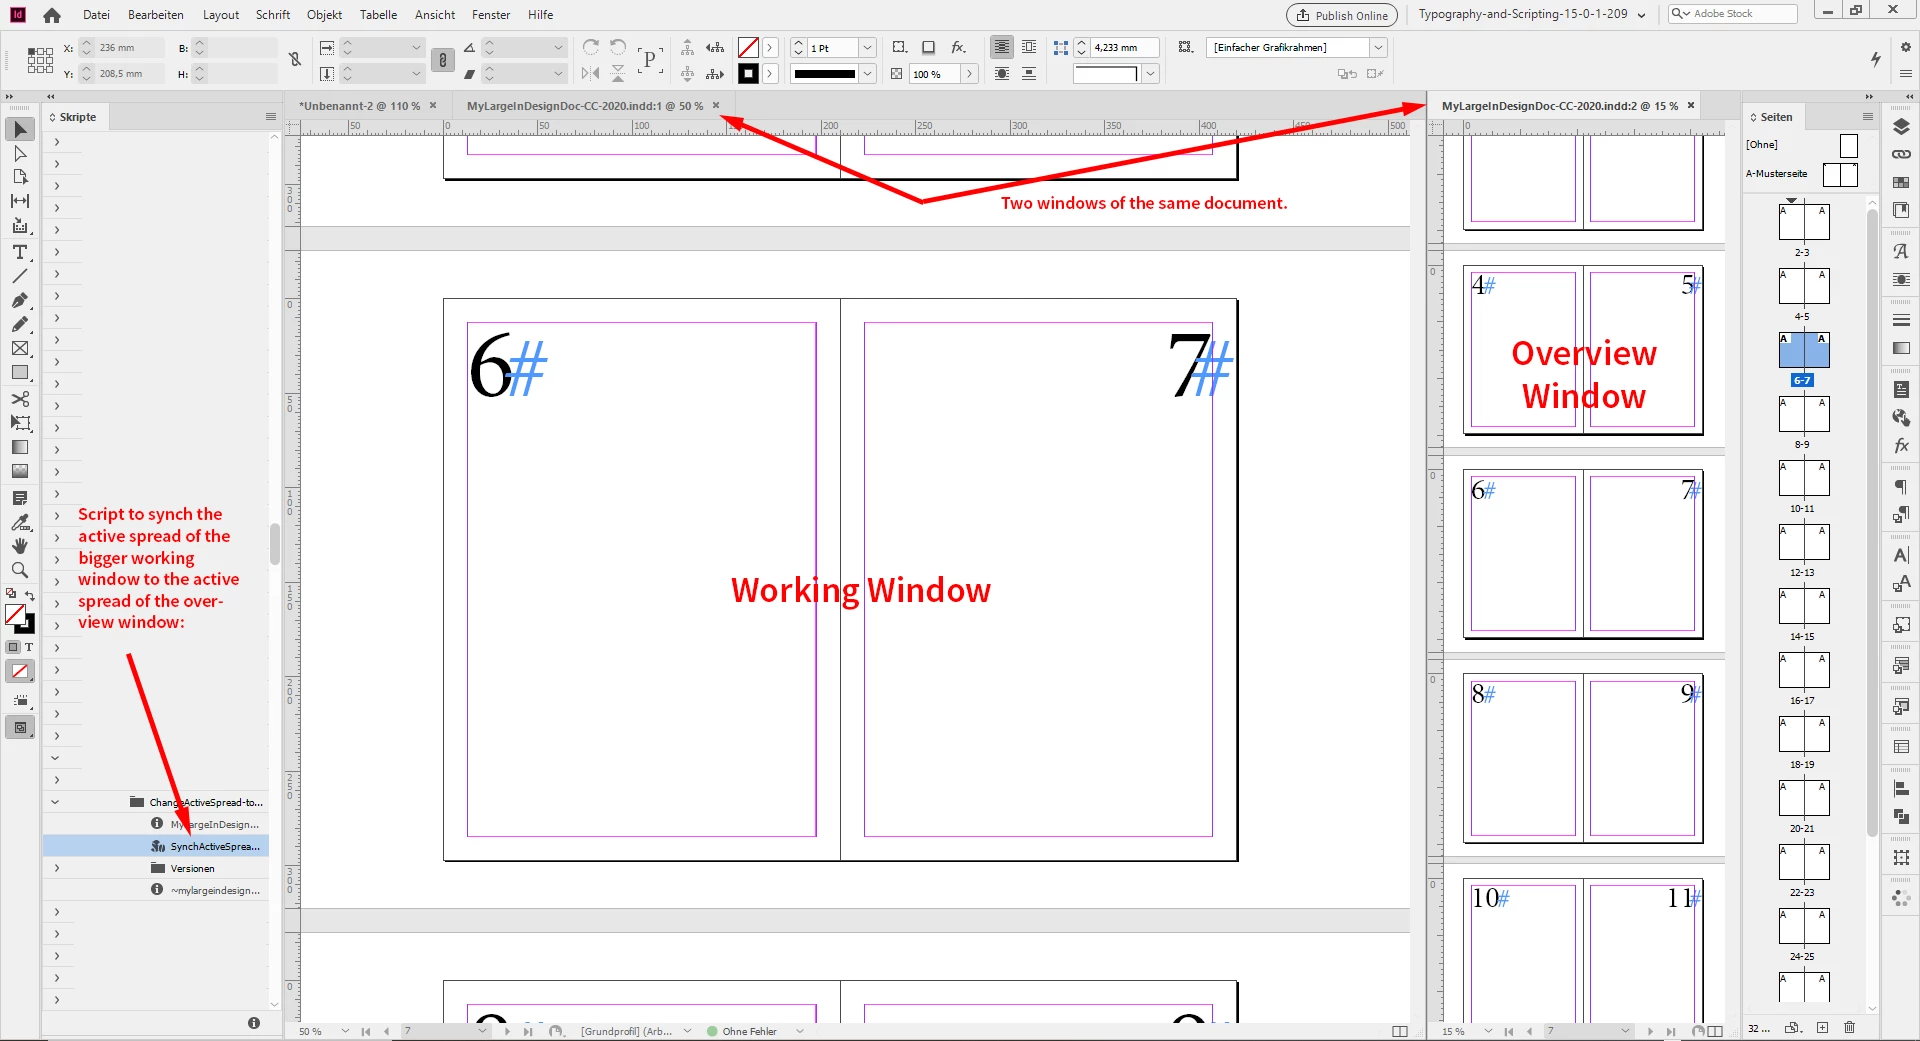Select the Rectangle tool
The width and height of the screenshot is (1920, 1041).
point(20,373)
